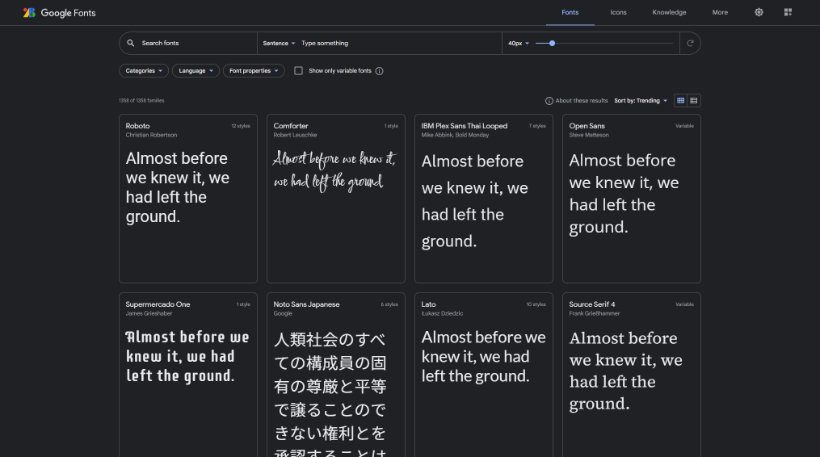Open the Font properties dropdown
Viewport: 820px width, 457px height.
coord(254,71)
